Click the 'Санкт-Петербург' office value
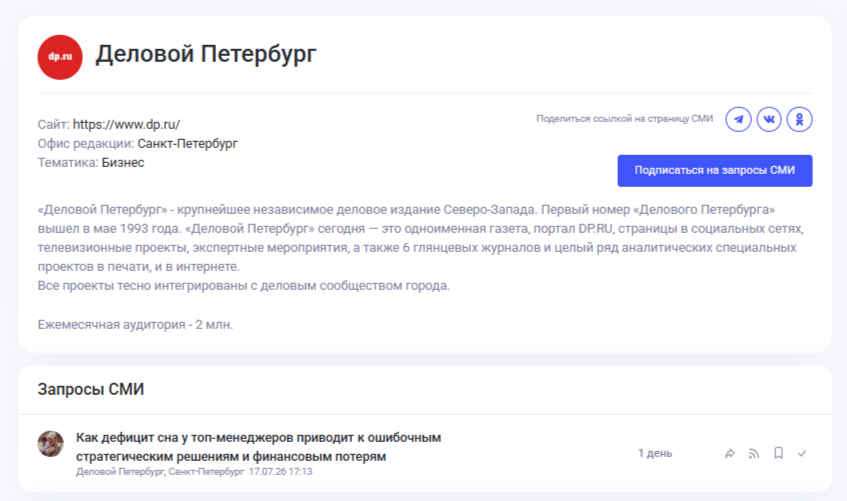Viewport: 847px width, 501px height. click(x=187, y=144)
